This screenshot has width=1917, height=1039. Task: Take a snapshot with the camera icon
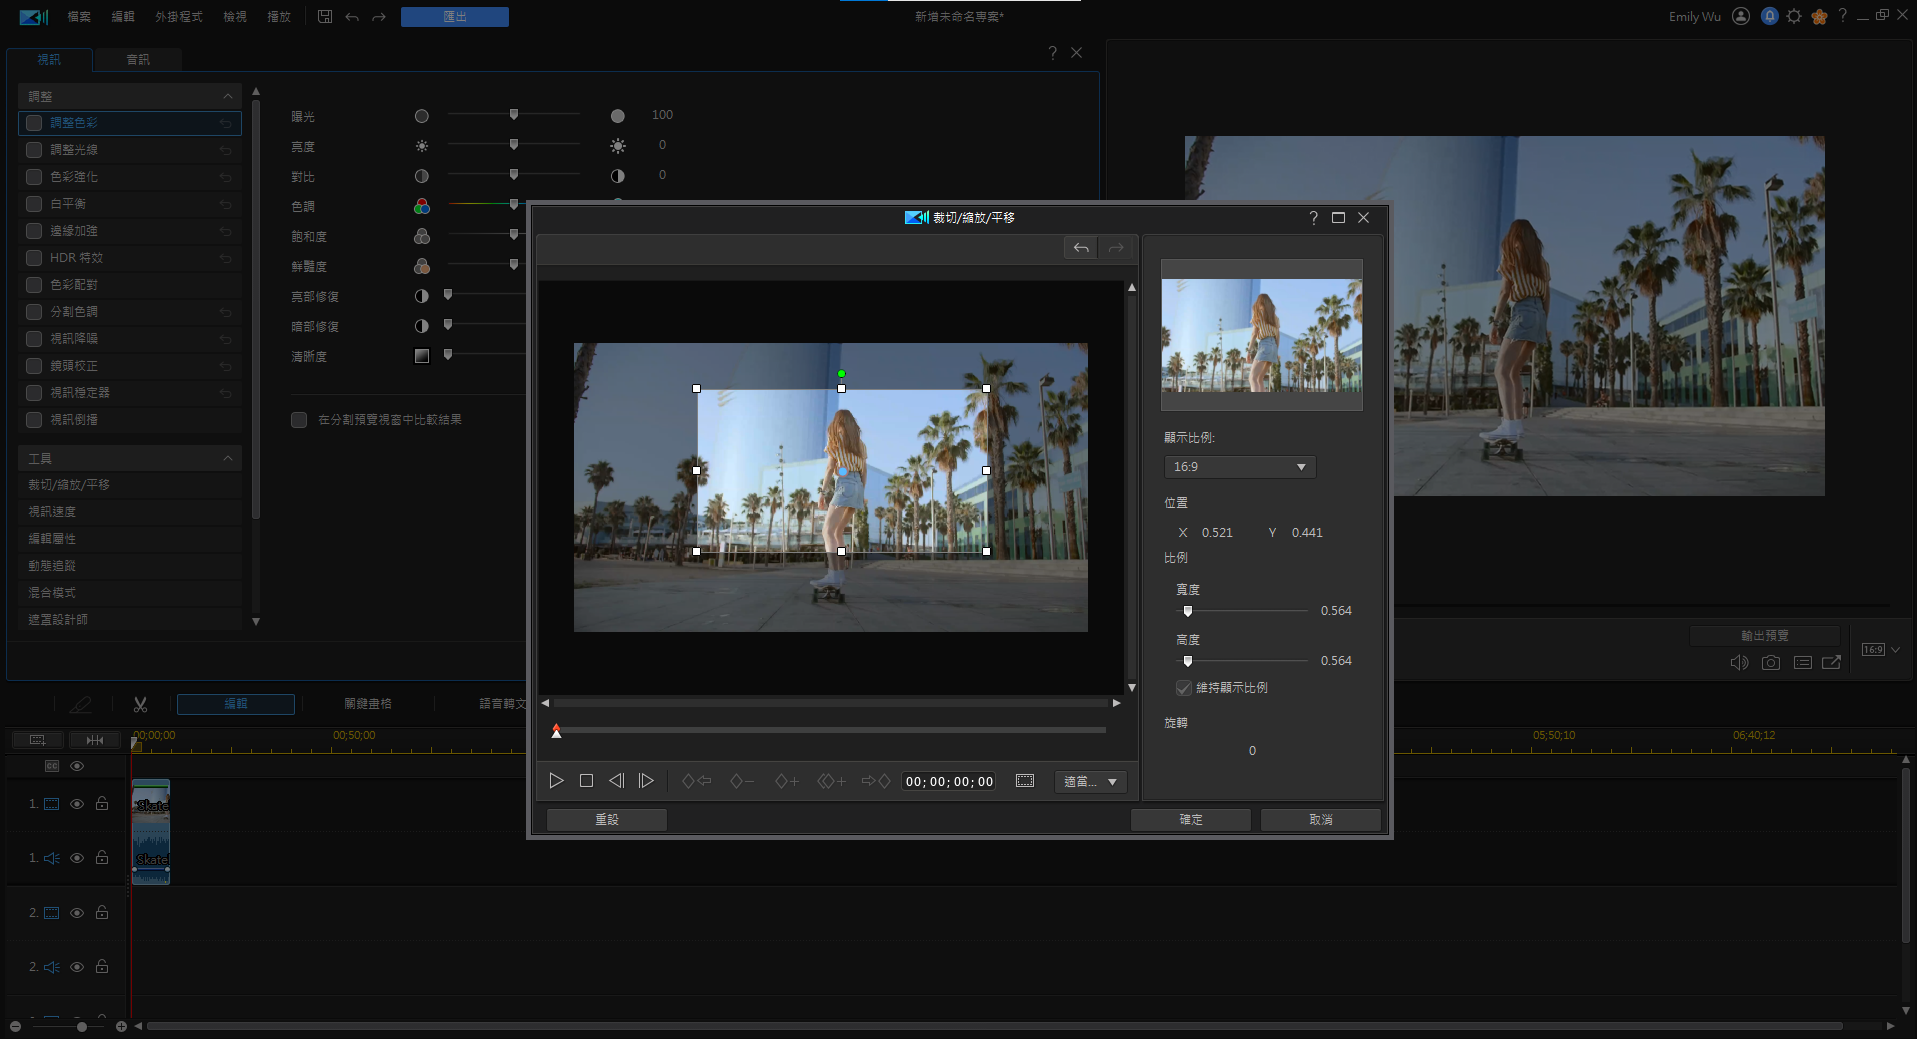click(x=1771, y=662)
